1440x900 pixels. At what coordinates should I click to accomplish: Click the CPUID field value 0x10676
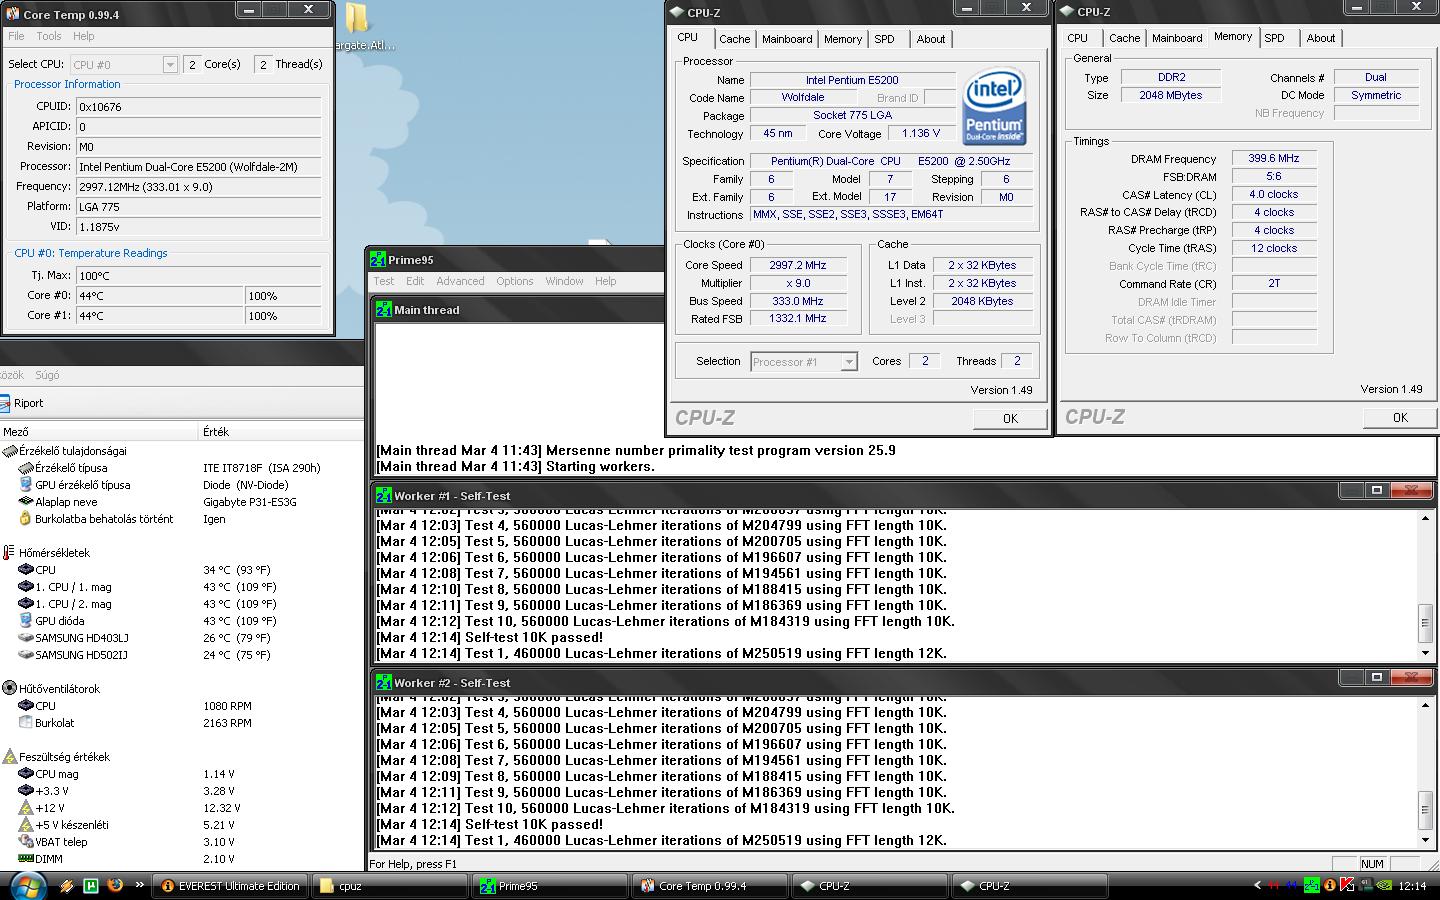coord(199,107)
